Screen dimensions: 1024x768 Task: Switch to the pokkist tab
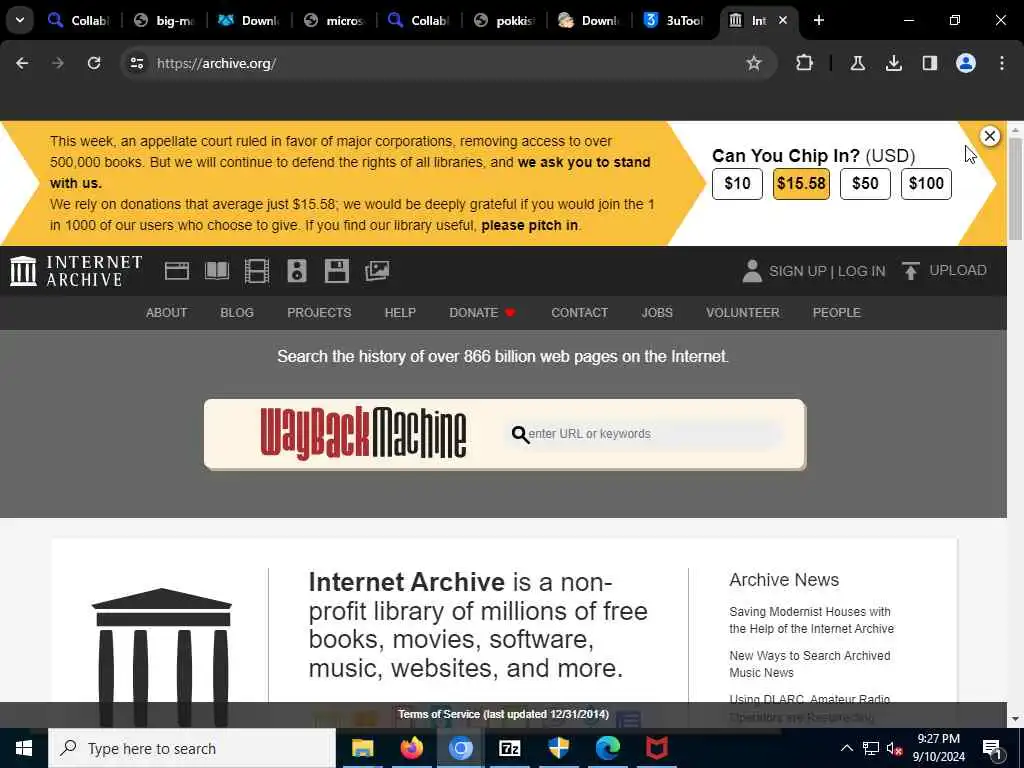pos(505,20)
